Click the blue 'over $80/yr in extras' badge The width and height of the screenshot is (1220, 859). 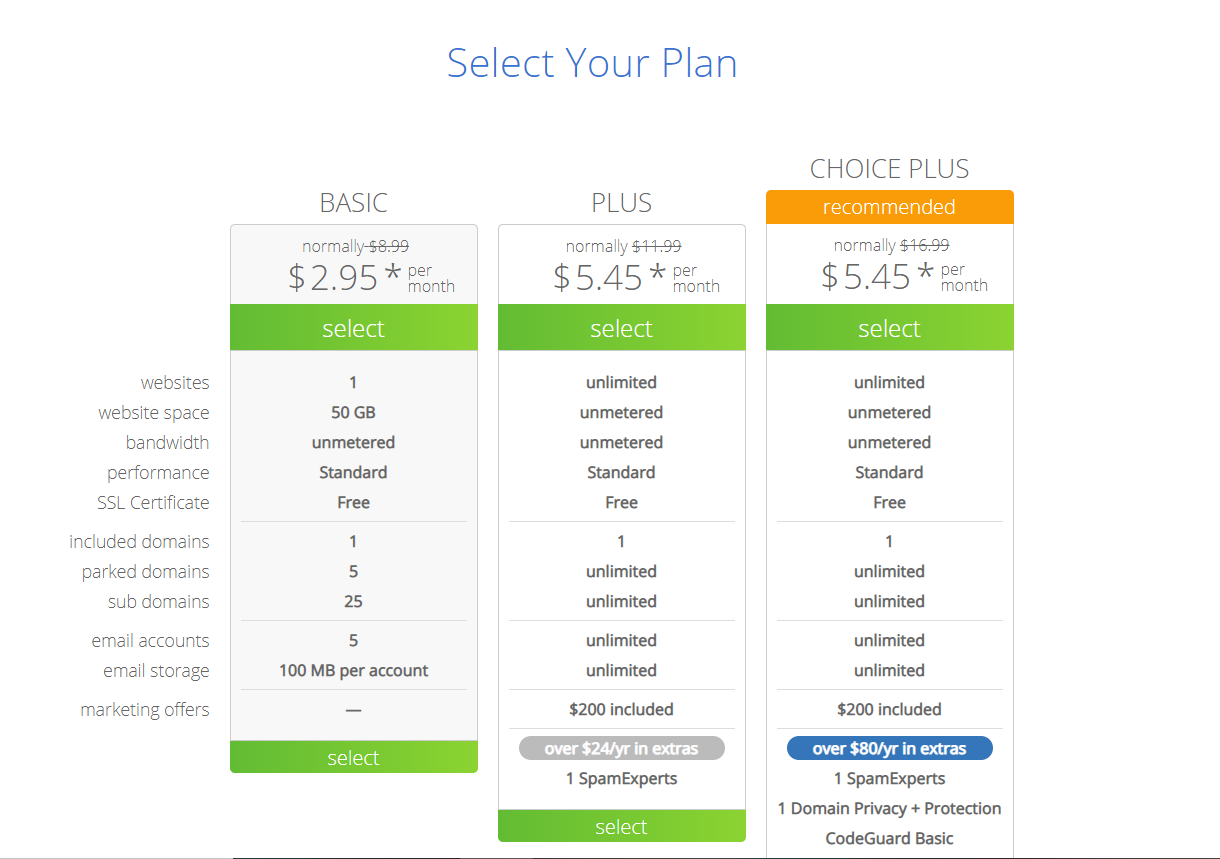click(x=890, y=748)
